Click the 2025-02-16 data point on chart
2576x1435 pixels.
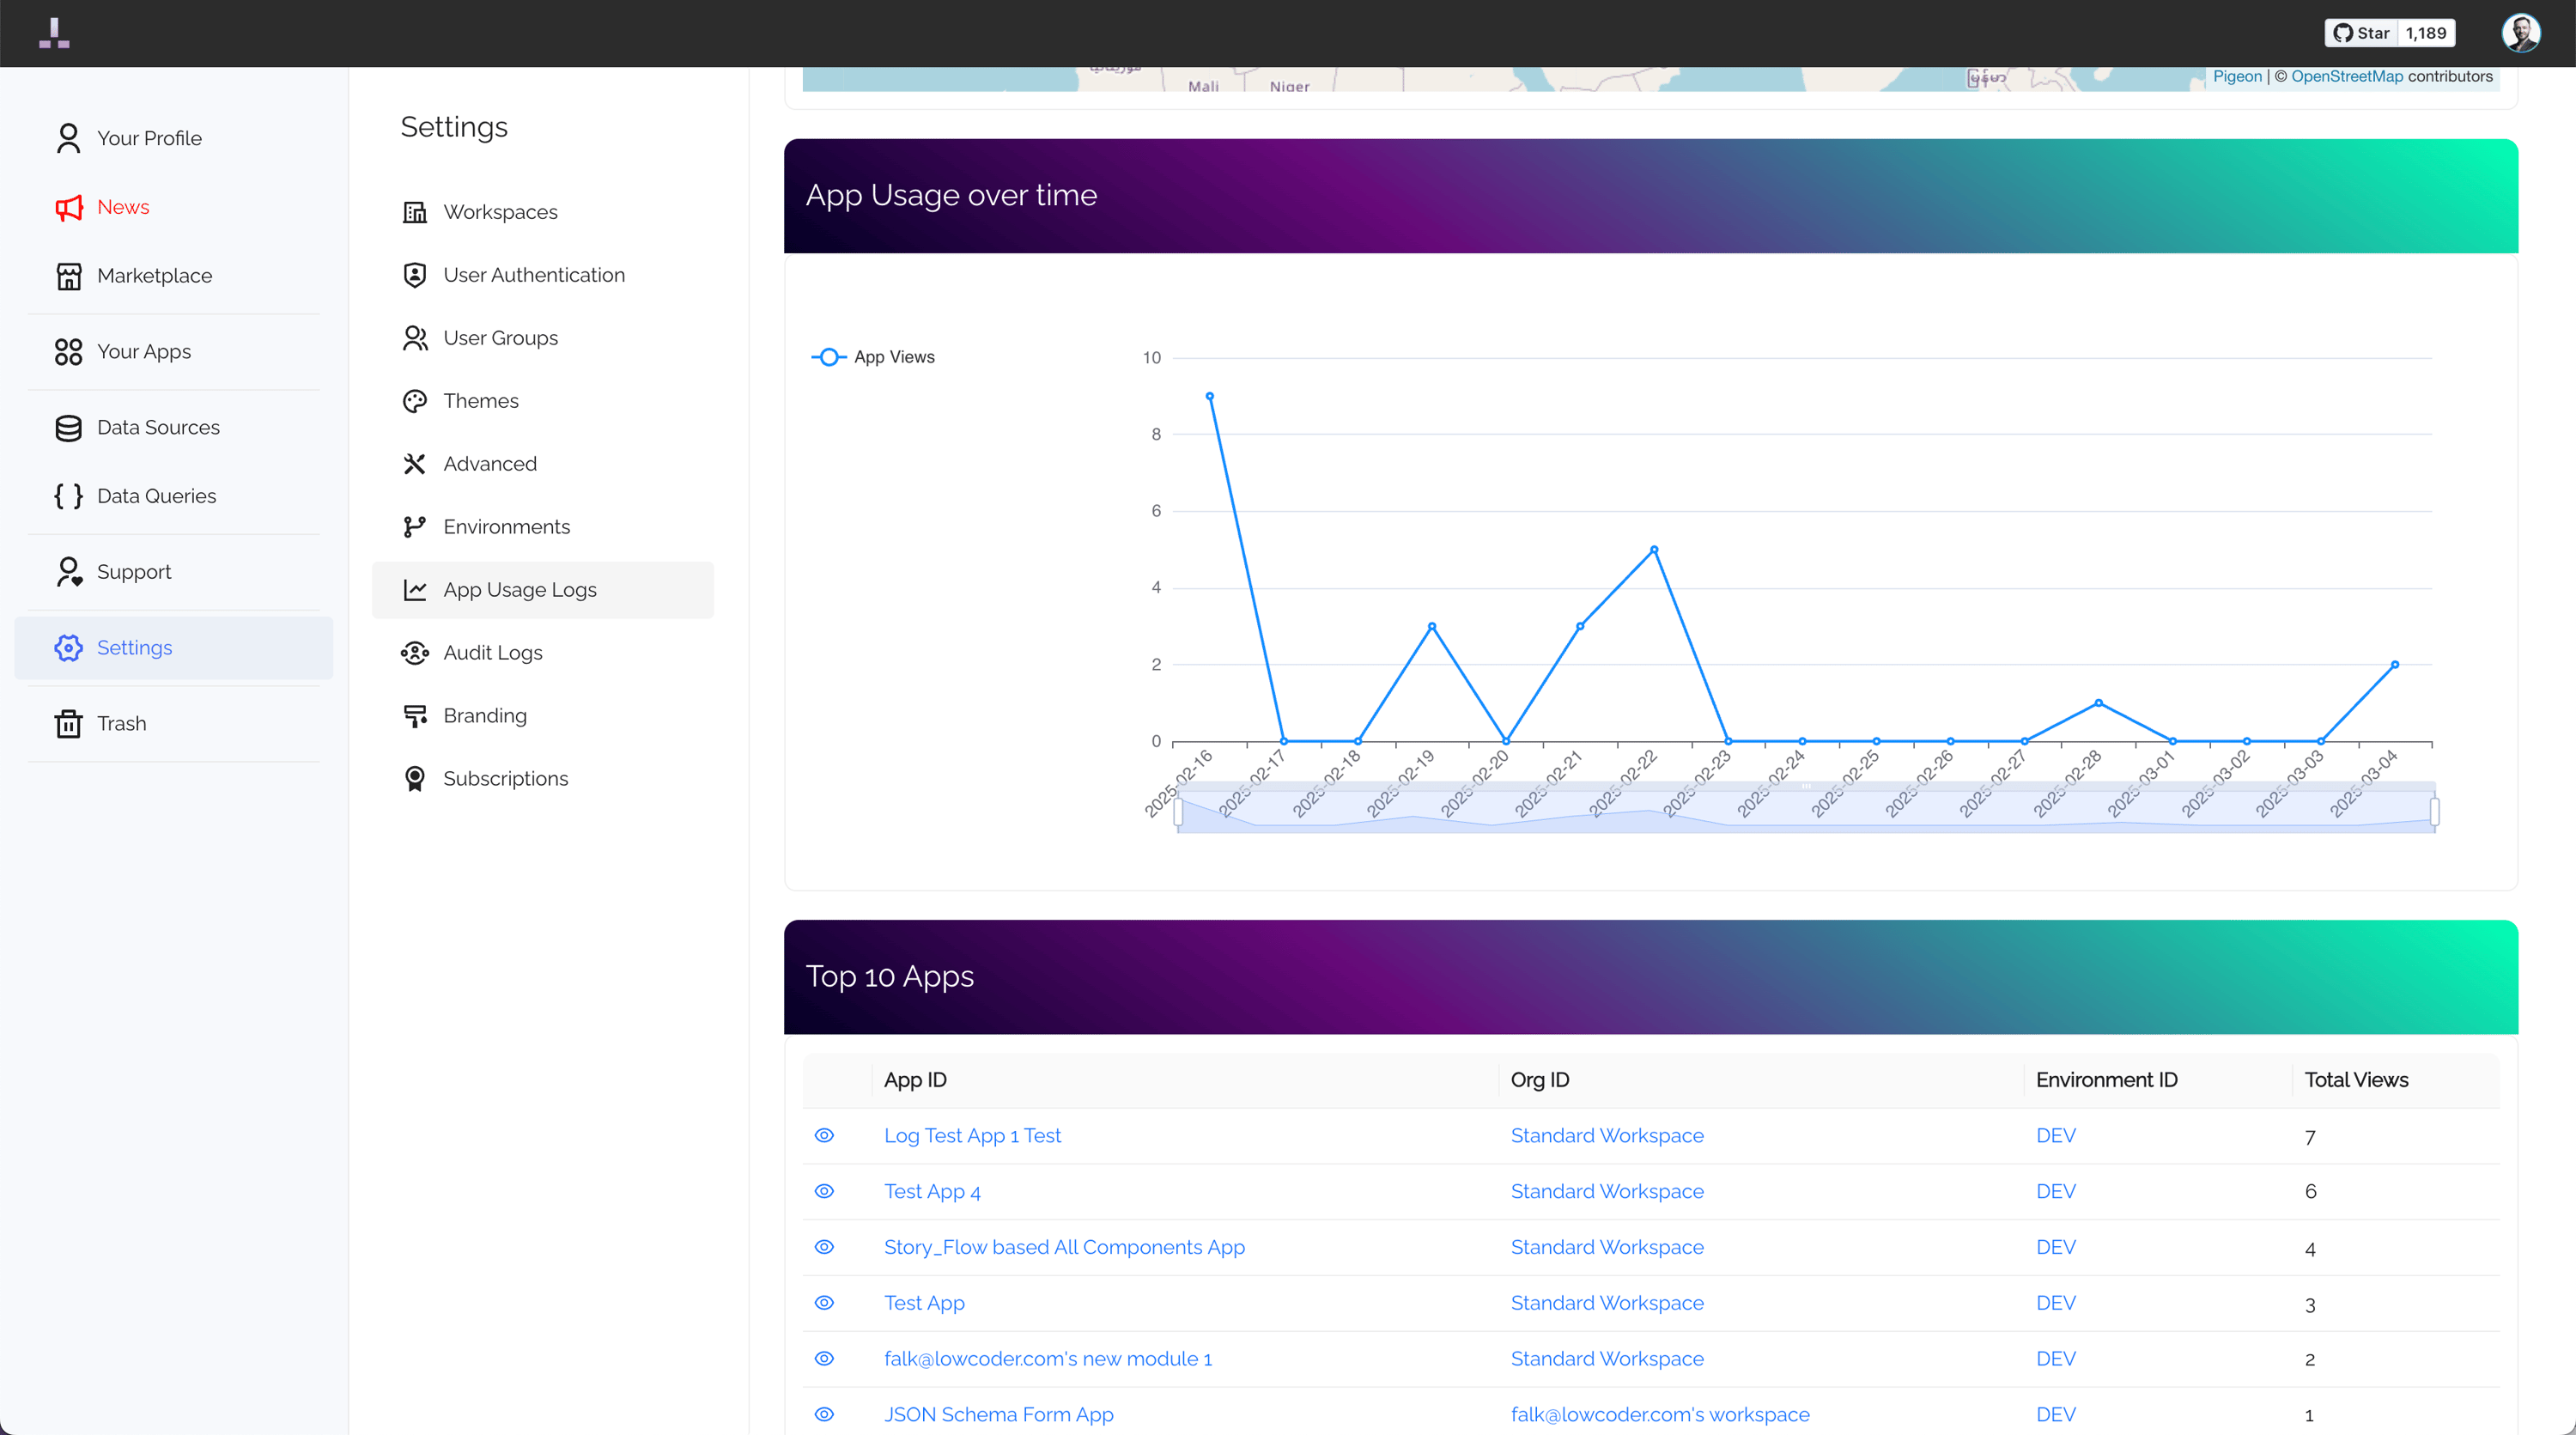(x=1210, y=396)
